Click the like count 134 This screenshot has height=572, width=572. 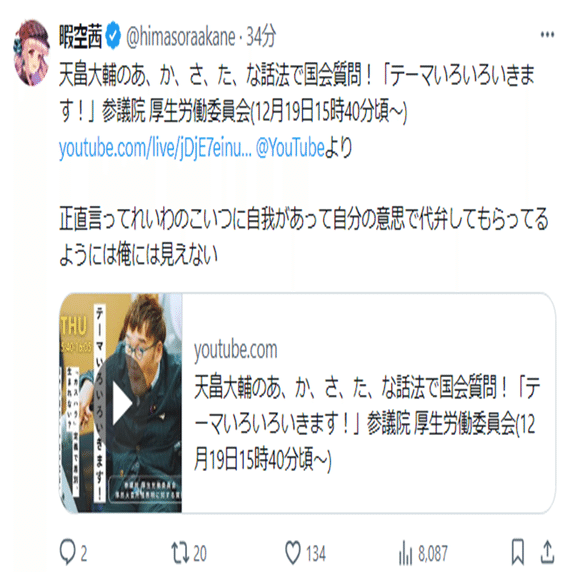coord(316,554)
